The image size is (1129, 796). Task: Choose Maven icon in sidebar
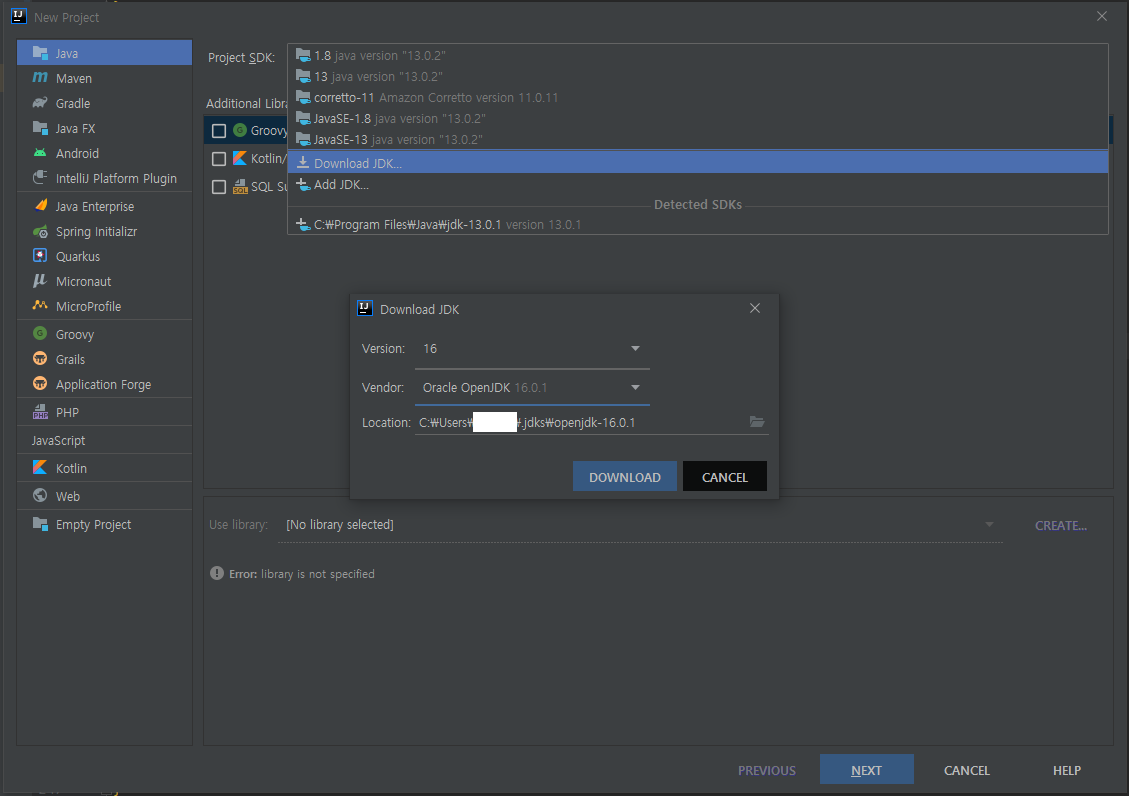pos(40,78)
